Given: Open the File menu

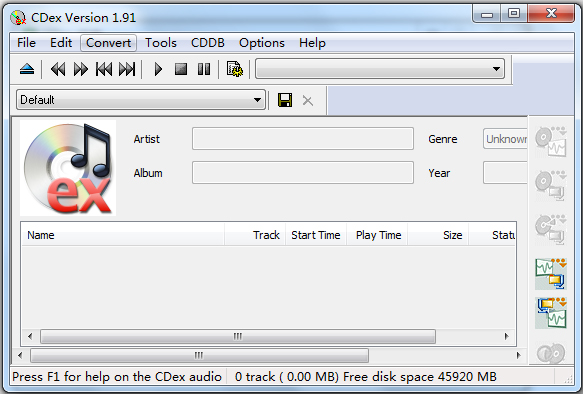Looking at the screenshot, I should point(26,43).
